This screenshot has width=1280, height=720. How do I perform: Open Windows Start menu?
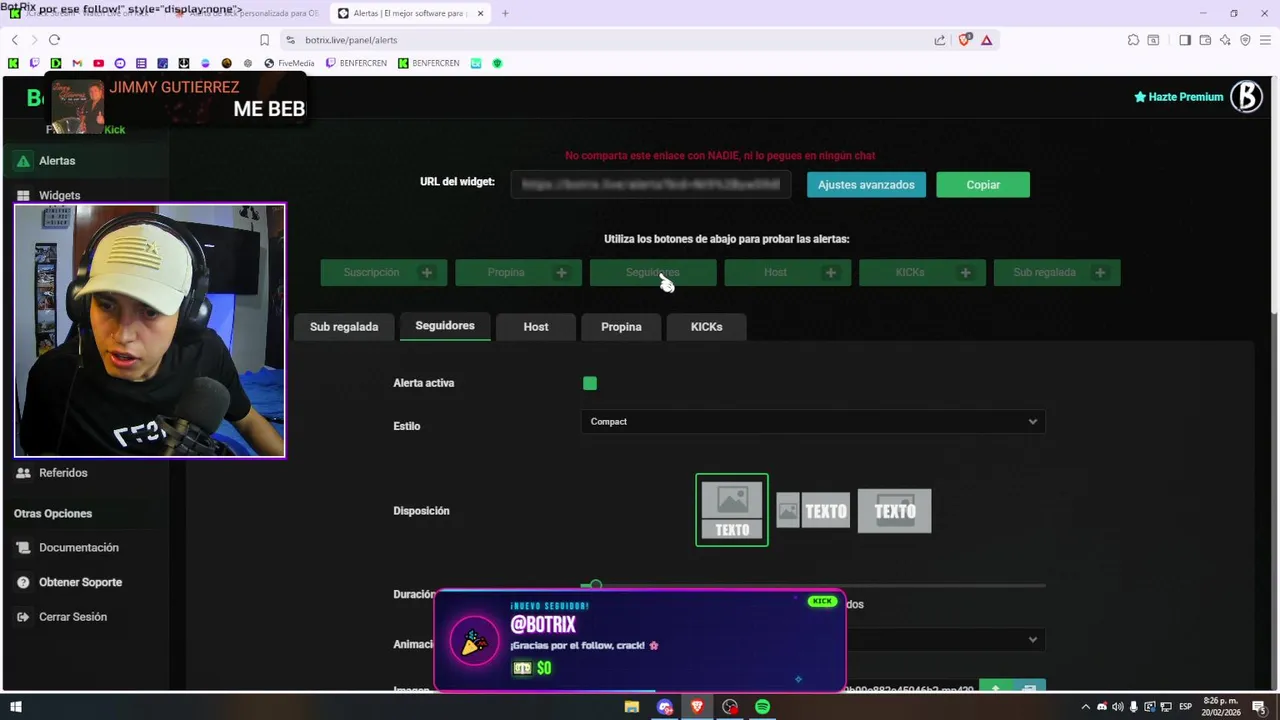[16, 707]
